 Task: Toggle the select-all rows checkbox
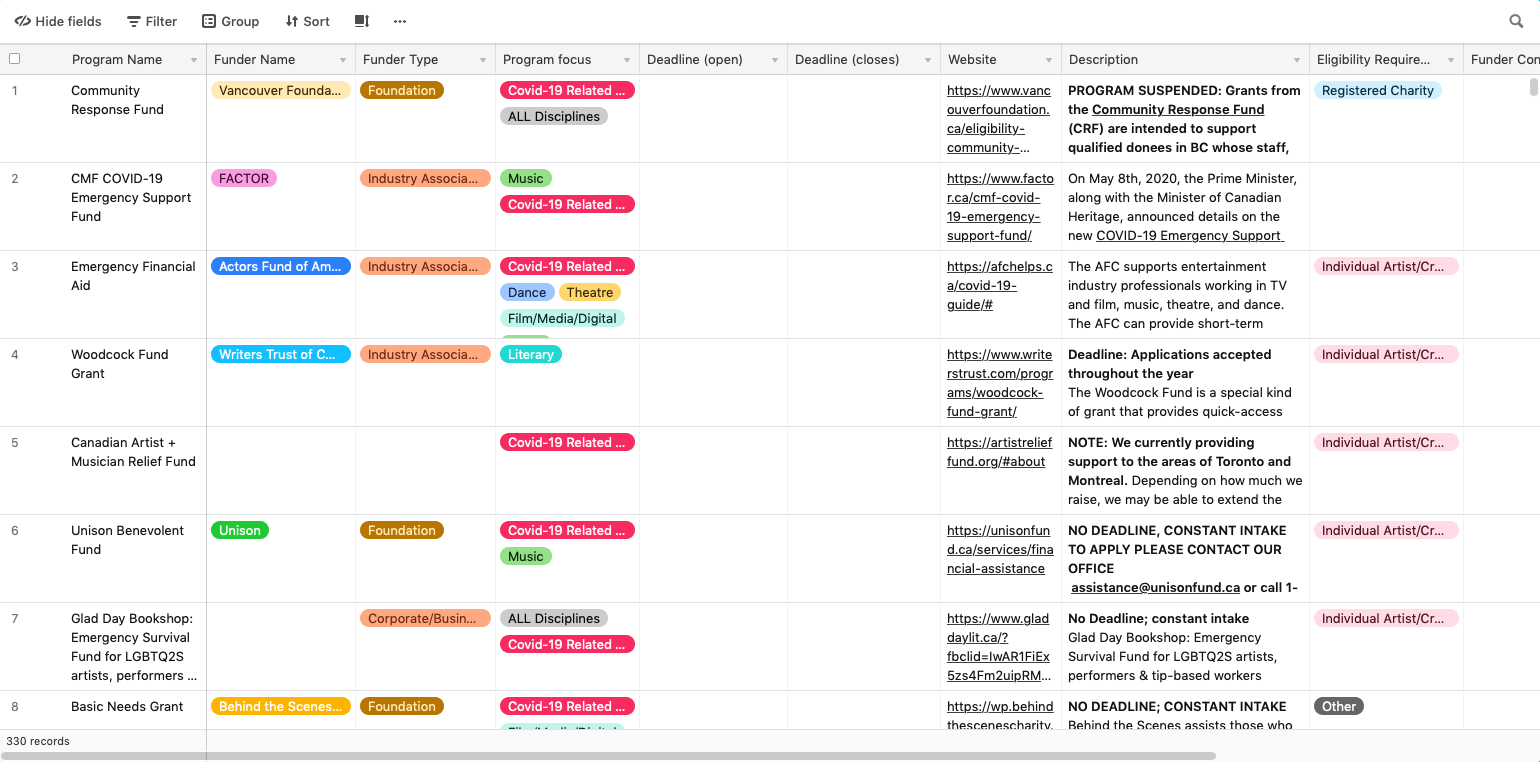14,59
